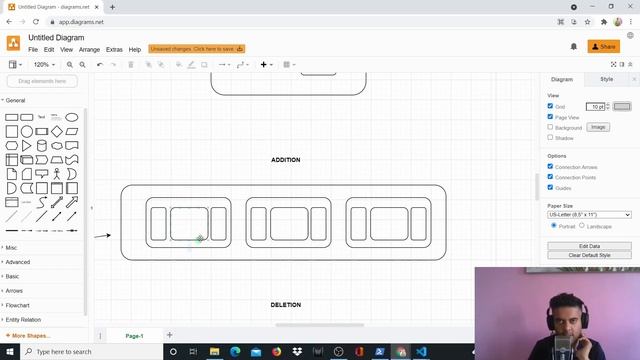Toggle the Guides checkbox

(550, 187)
